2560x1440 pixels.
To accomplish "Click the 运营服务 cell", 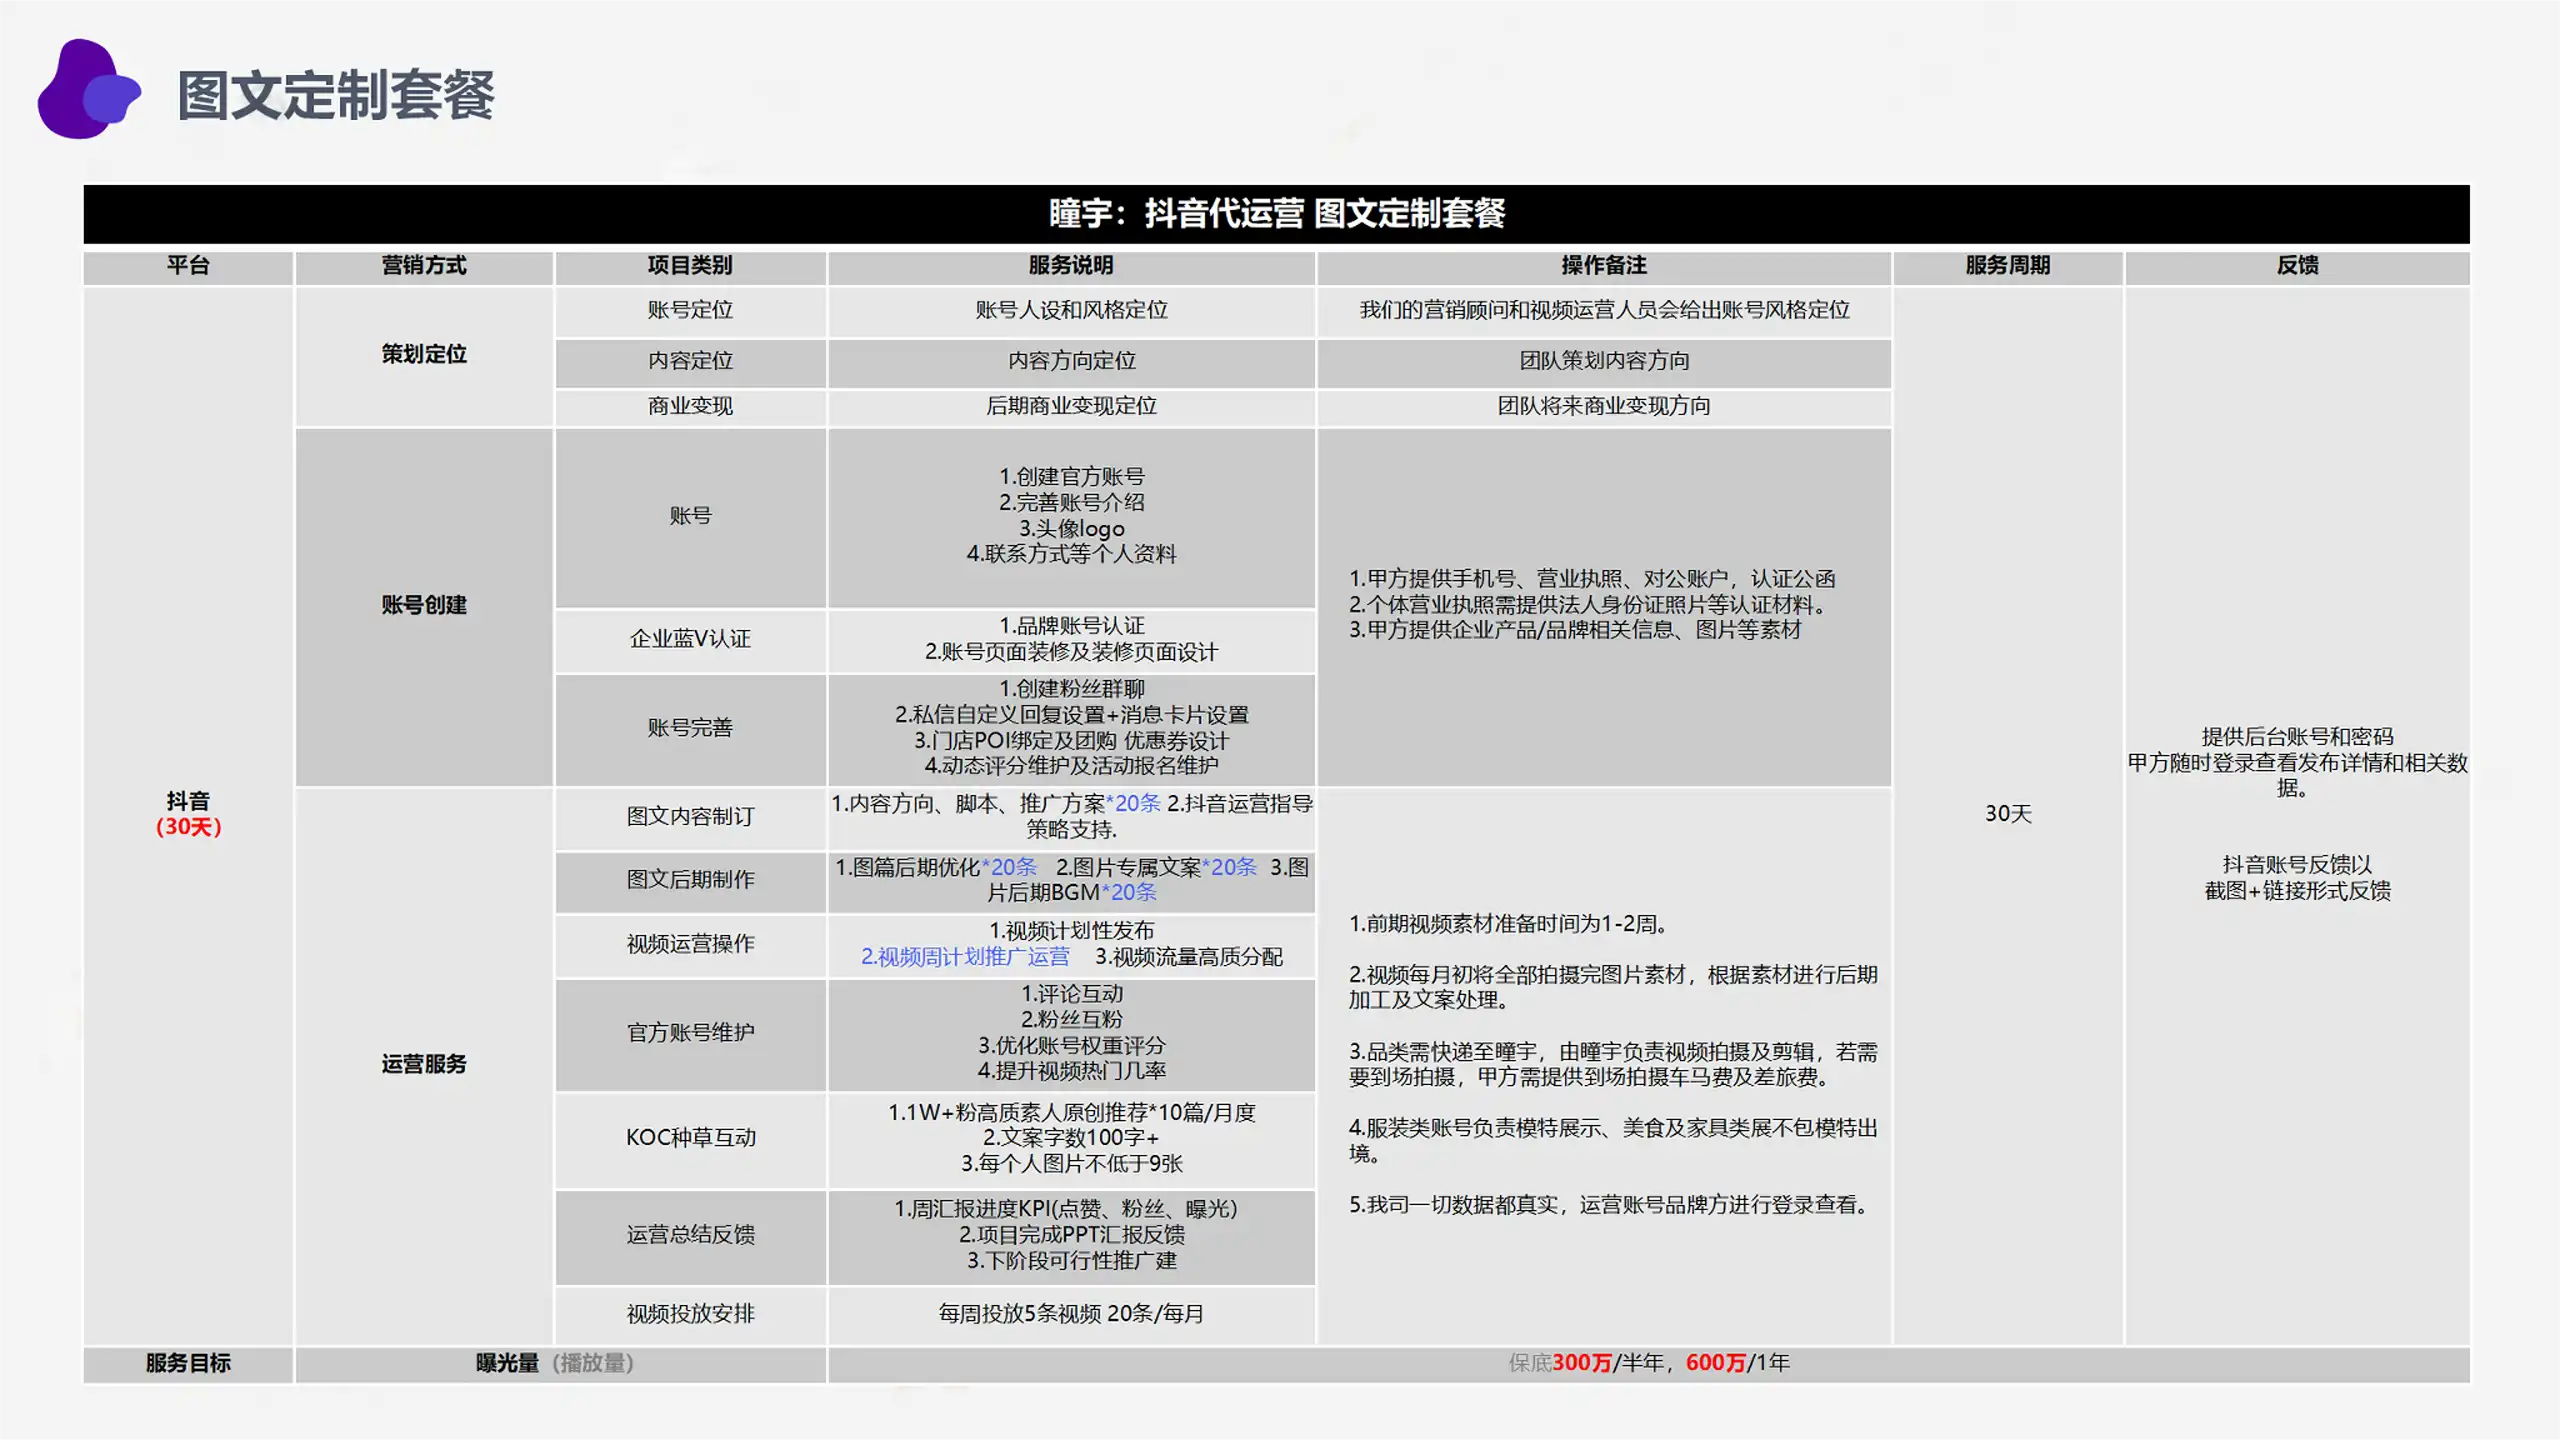I will pos(424,1065).
